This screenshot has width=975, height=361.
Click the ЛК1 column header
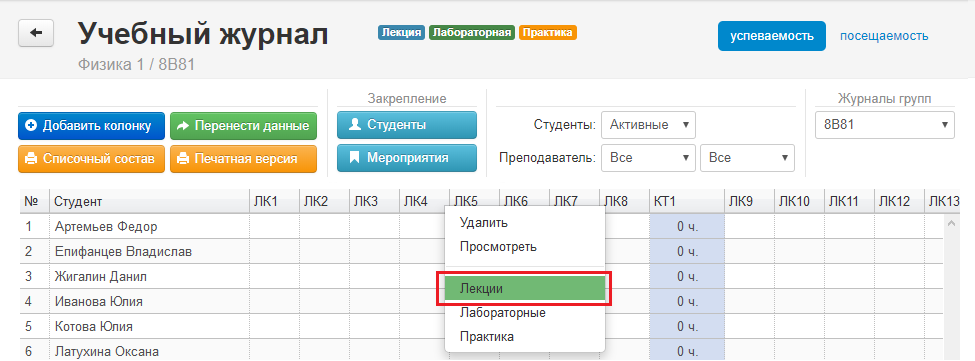(x=274, y=201)
